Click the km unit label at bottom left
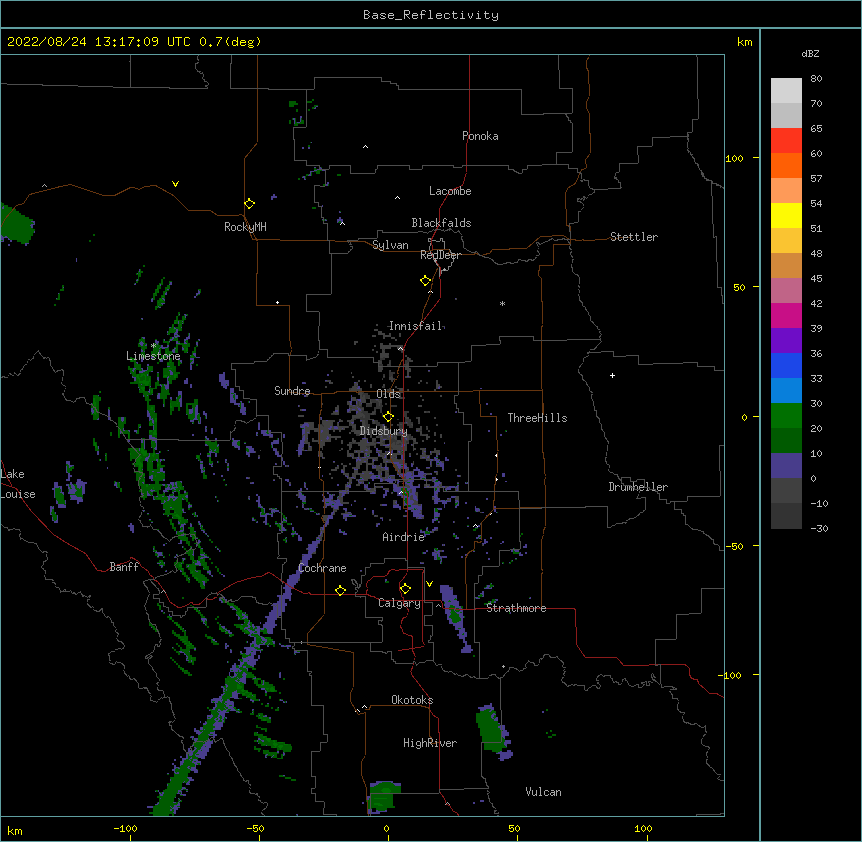The image size is (862, 842). click(x=15, y=831)
